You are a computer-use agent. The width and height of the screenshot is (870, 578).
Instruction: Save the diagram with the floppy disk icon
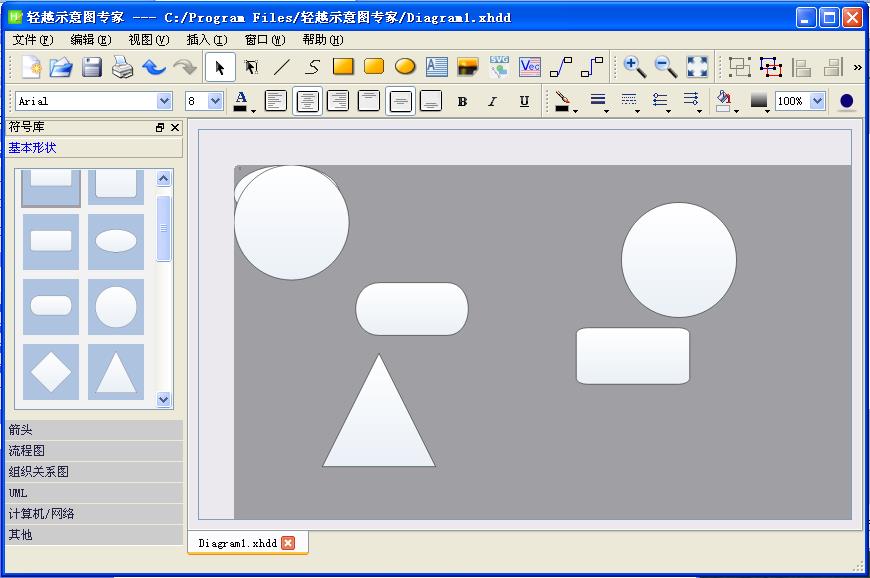[92, 68]
